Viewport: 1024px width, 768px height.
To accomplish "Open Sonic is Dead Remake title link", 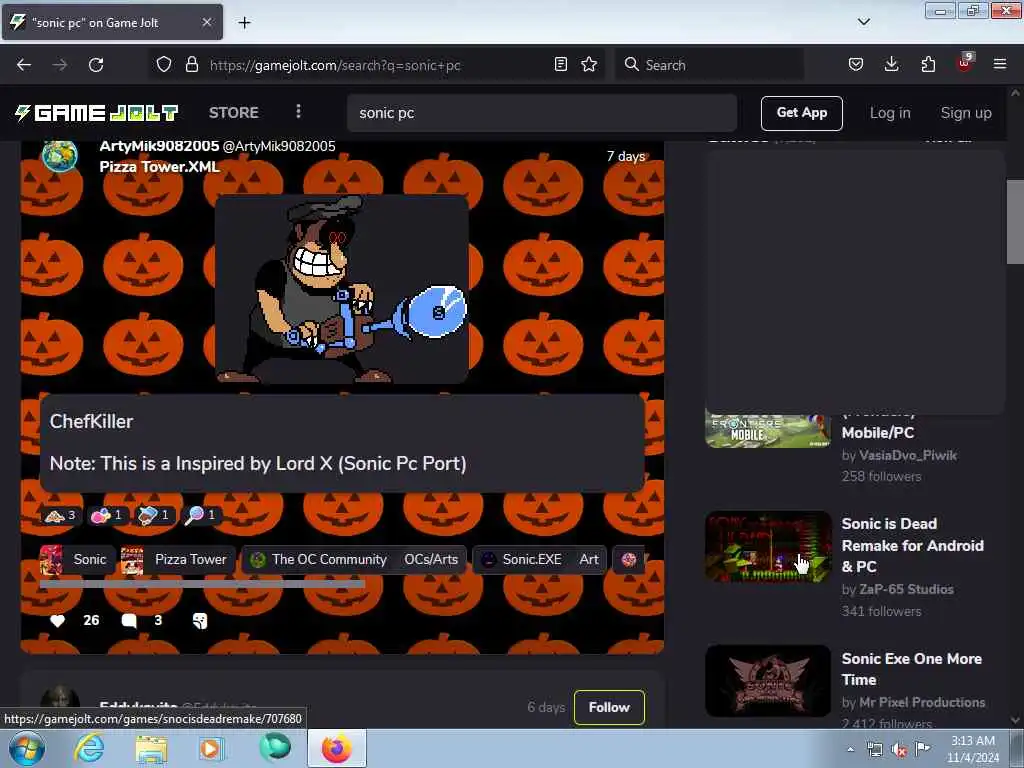I will pyautogui.click(x=912, y=545).
